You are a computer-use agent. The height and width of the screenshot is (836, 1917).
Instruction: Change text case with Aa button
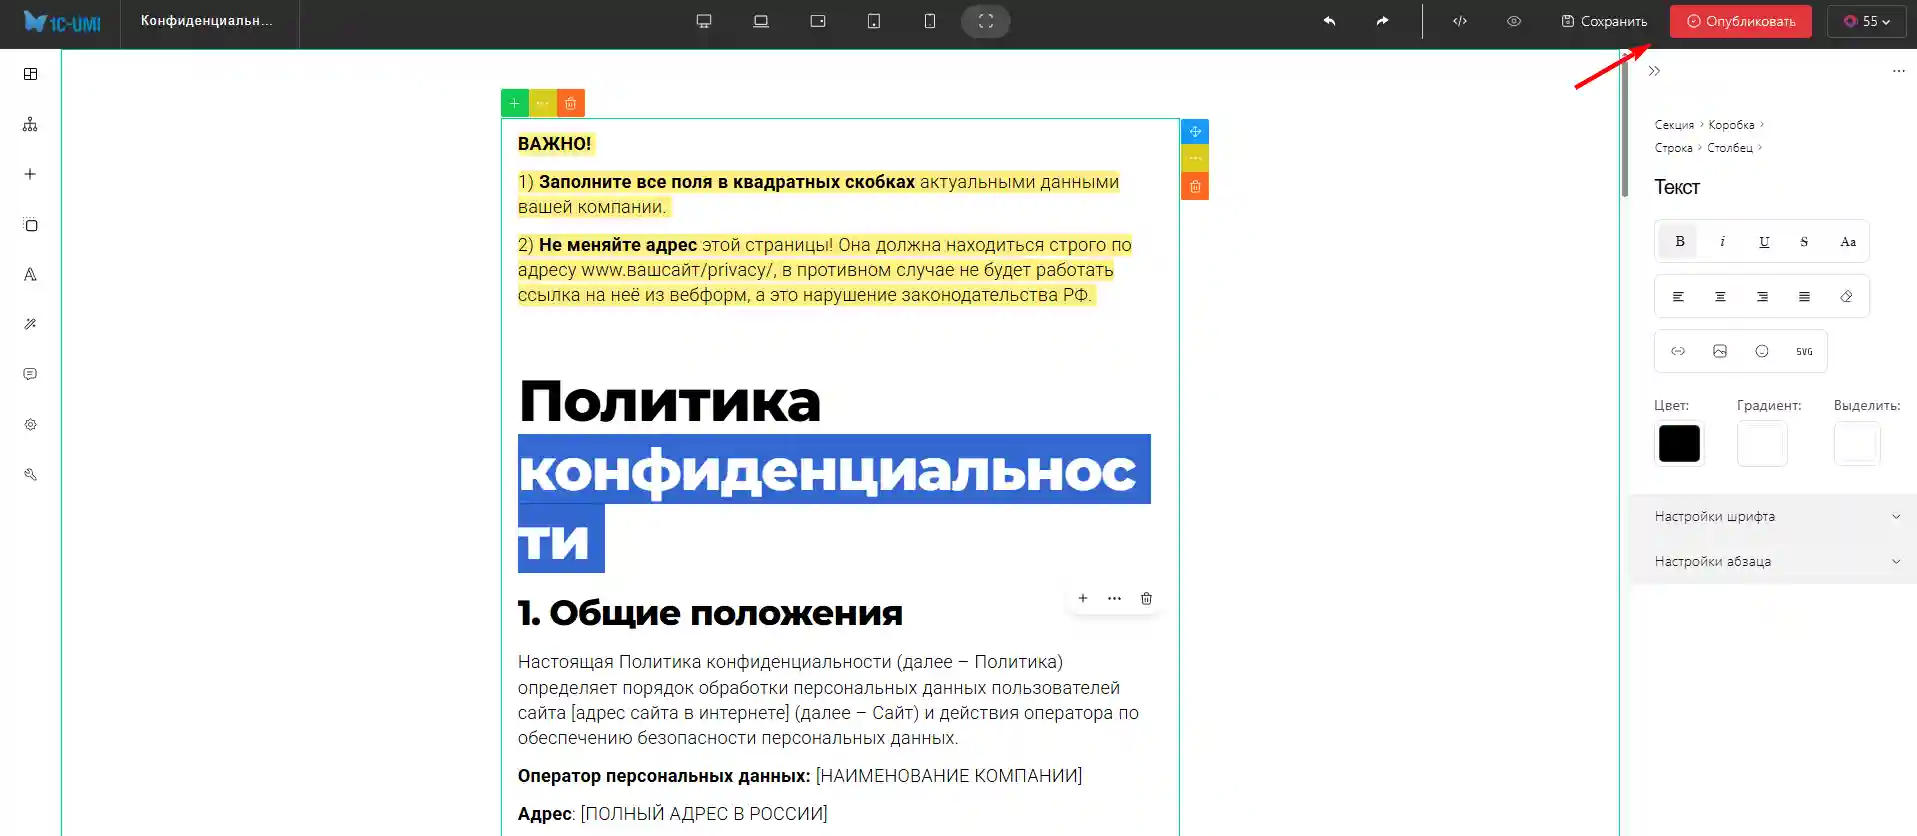pyautogui.click(x=1848, y=241)
